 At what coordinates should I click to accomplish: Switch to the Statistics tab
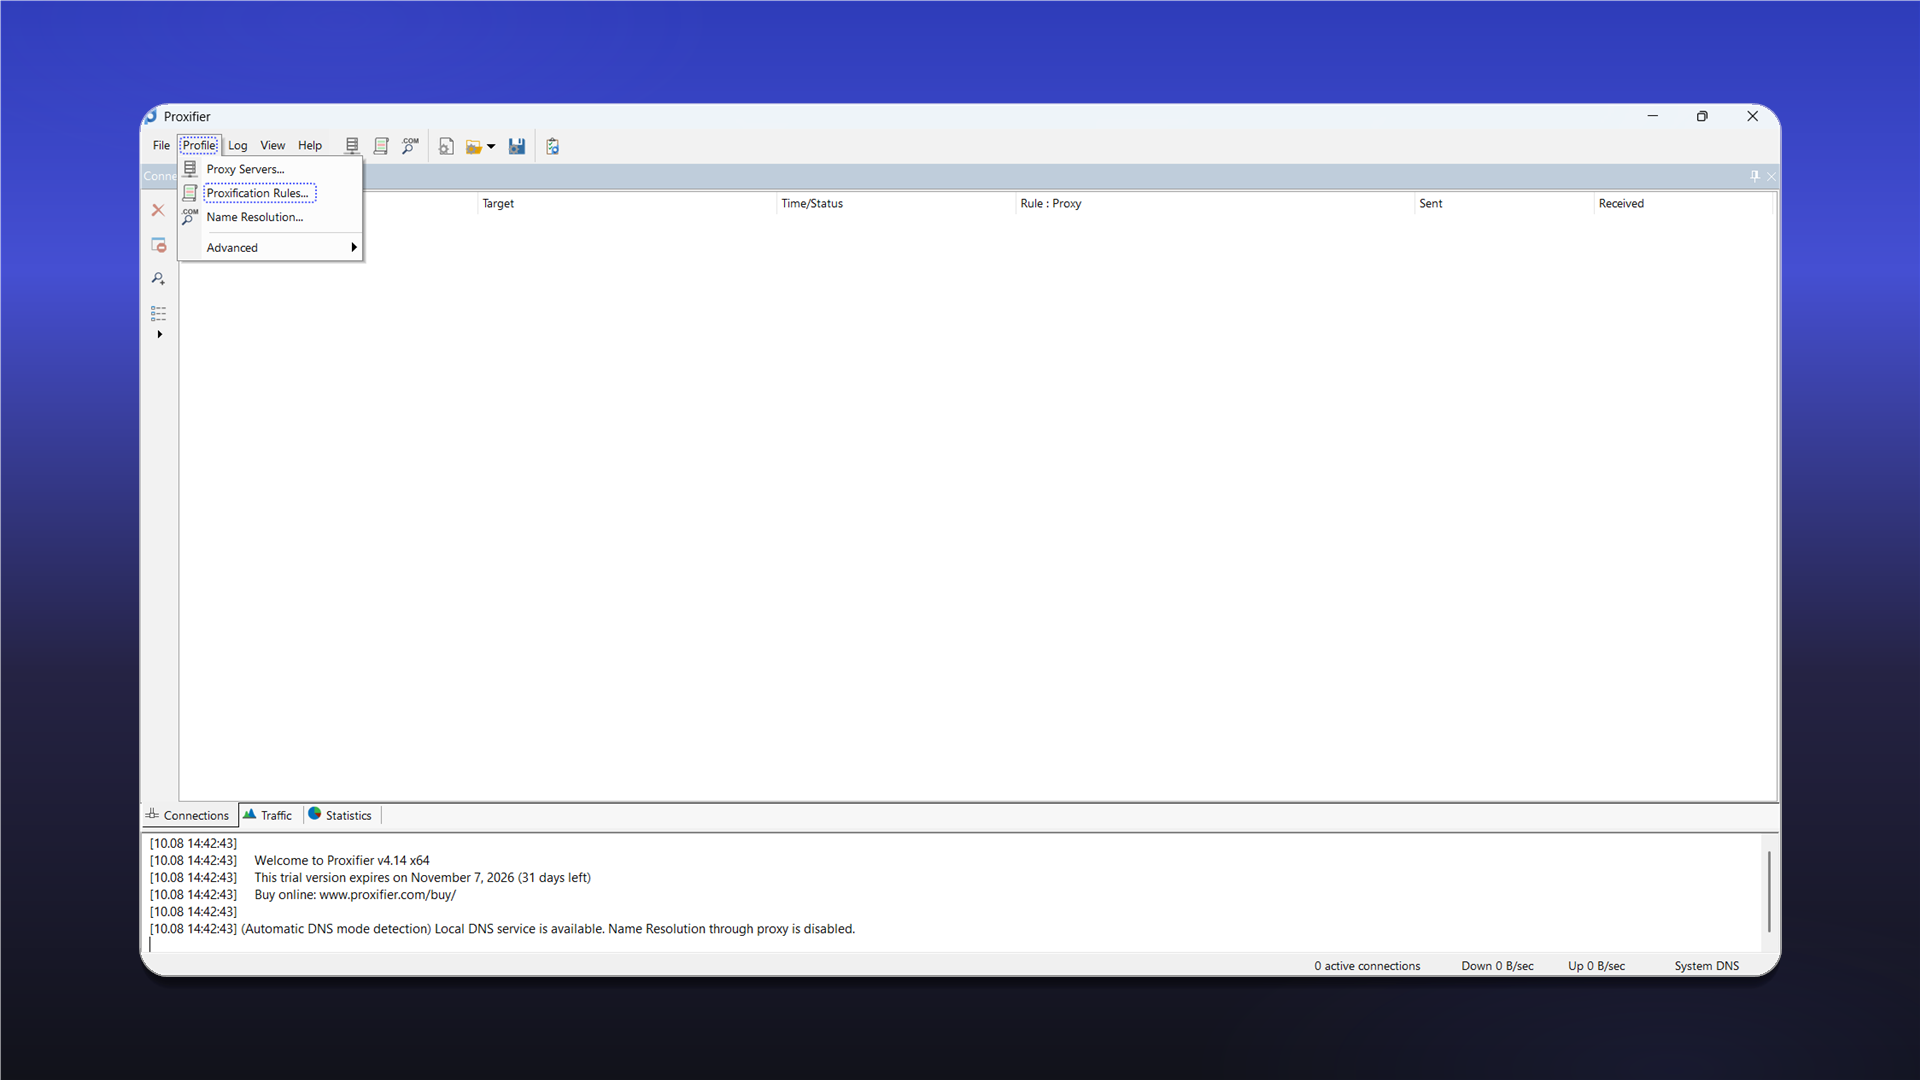point(340,815)
